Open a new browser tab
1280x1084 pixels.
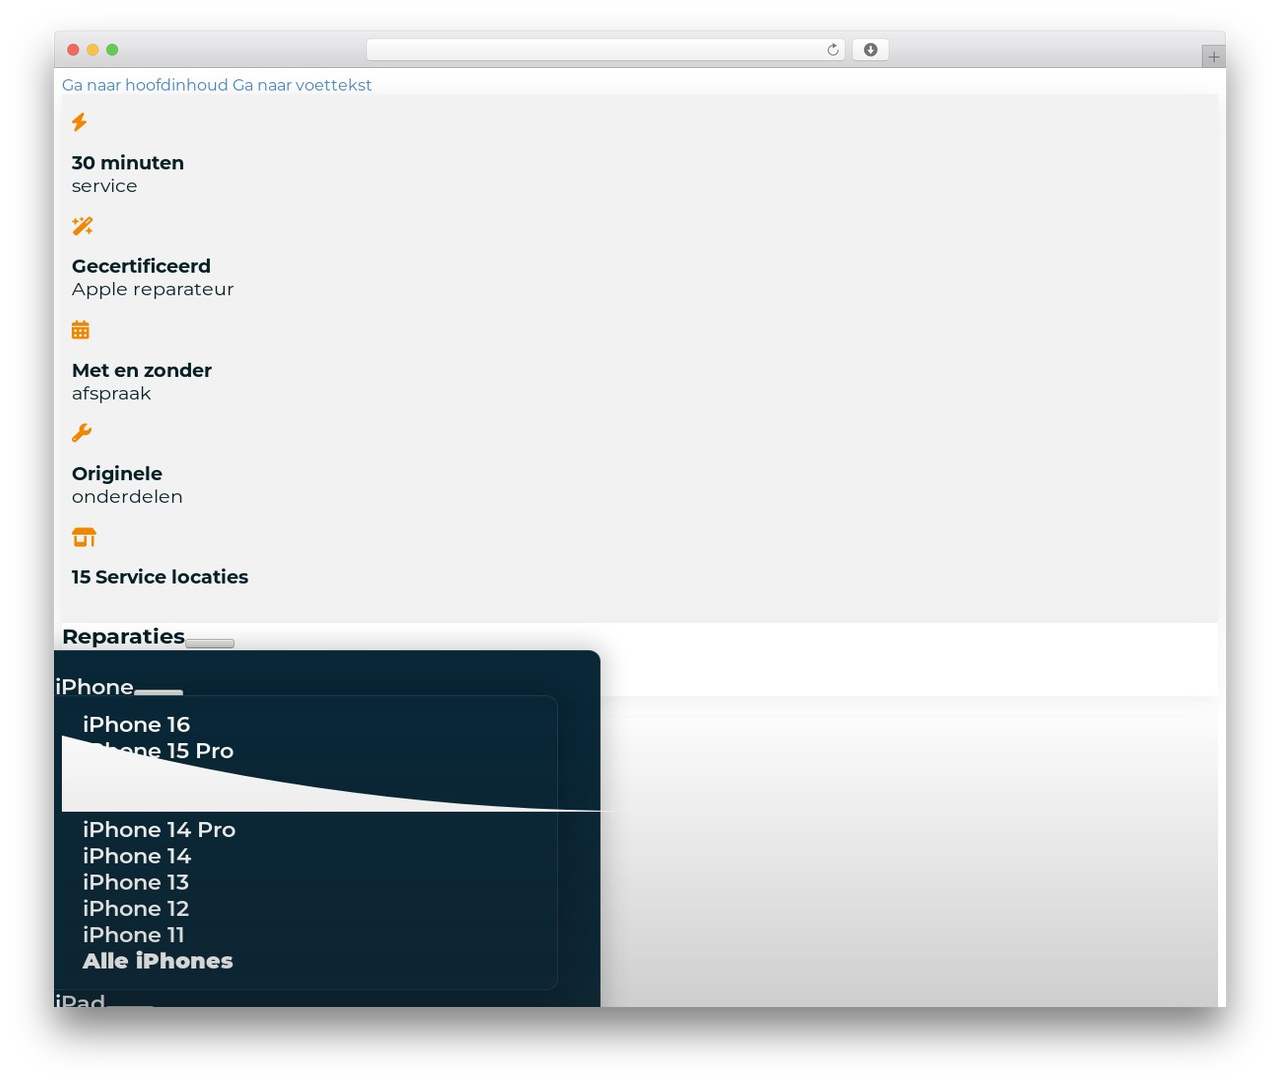tap(1213, 57)
